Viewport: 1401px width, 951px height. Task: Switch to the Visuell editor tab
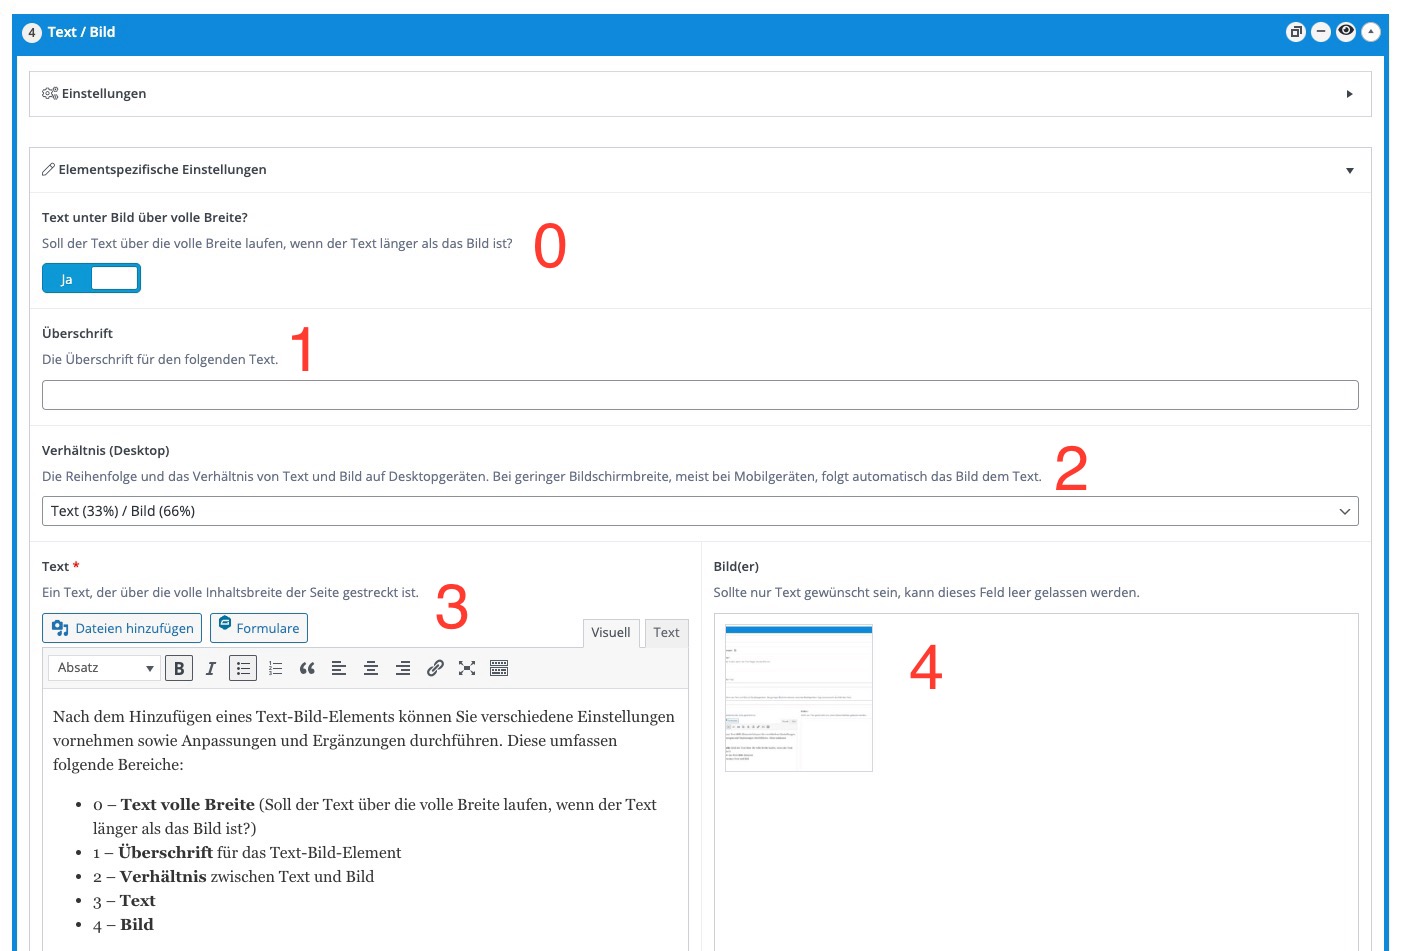pyautogui.click(x=610, y=632)
